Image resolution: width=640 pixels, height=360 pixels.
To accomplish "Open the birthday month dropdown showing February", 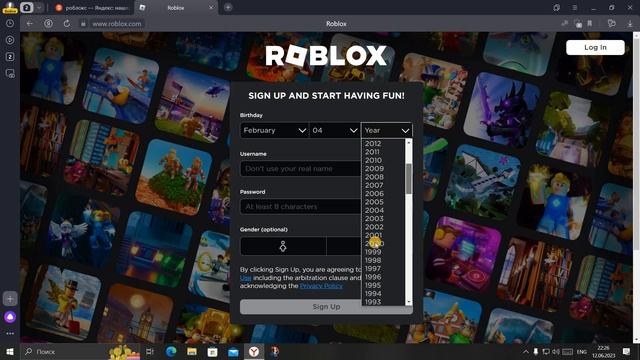I will (274, 130).
